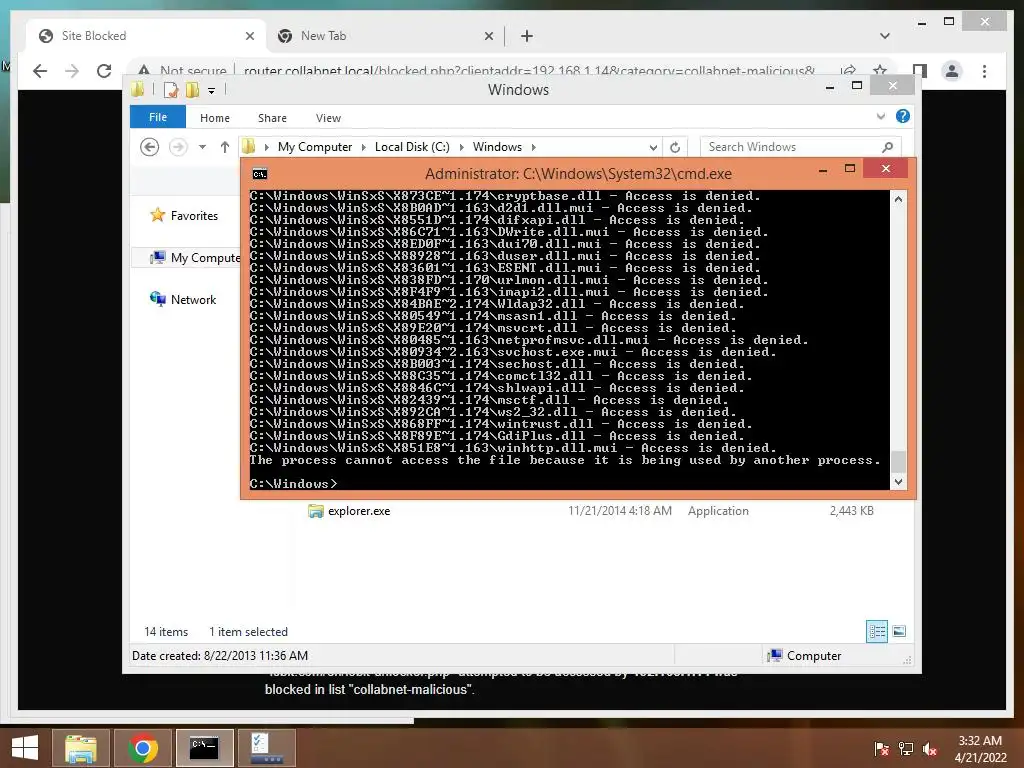Open the Home ribbon tab
Screen dimensions: 1024x768
(215, 118)
